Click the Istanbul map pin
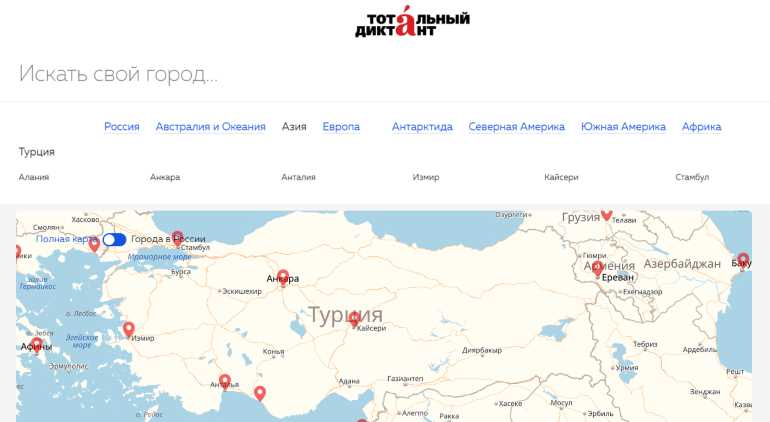The width and height of the screenshot is (770, 422). (177, 238)
